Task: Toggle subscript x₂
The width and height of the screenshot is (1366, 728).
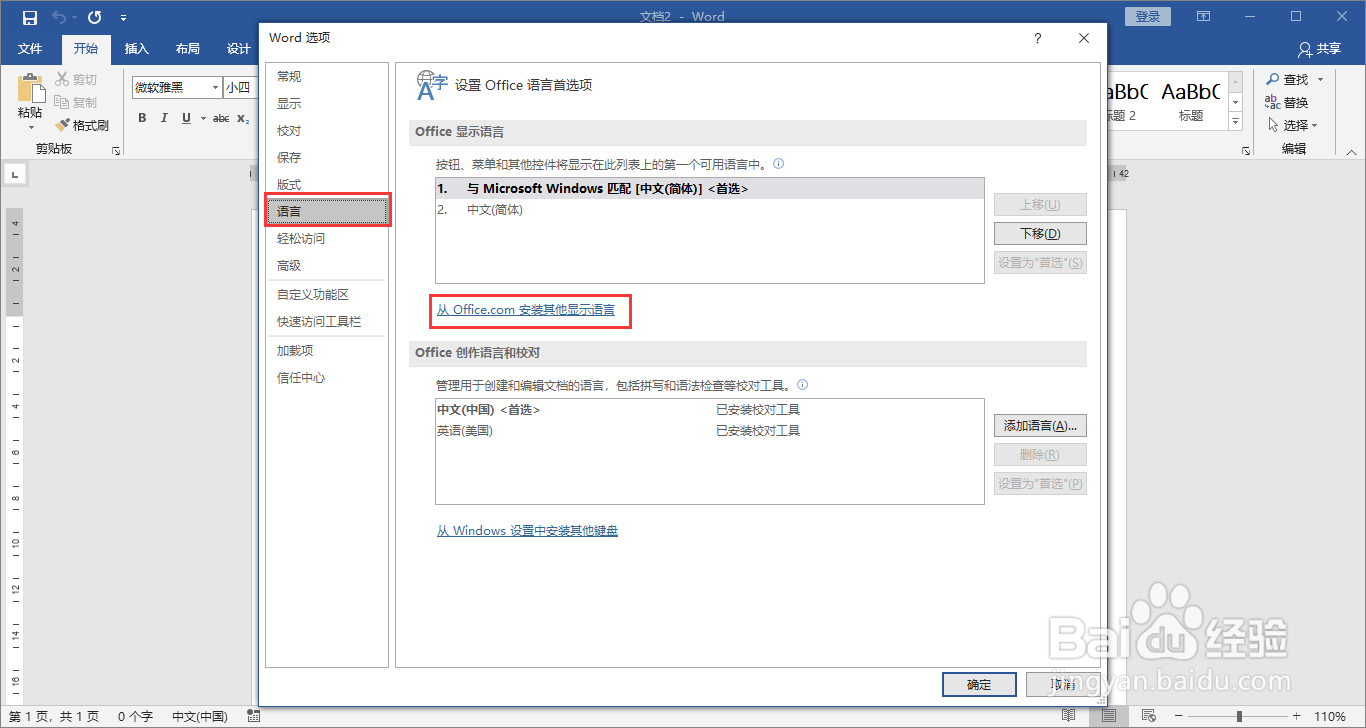Action: (x=243, y=118)
